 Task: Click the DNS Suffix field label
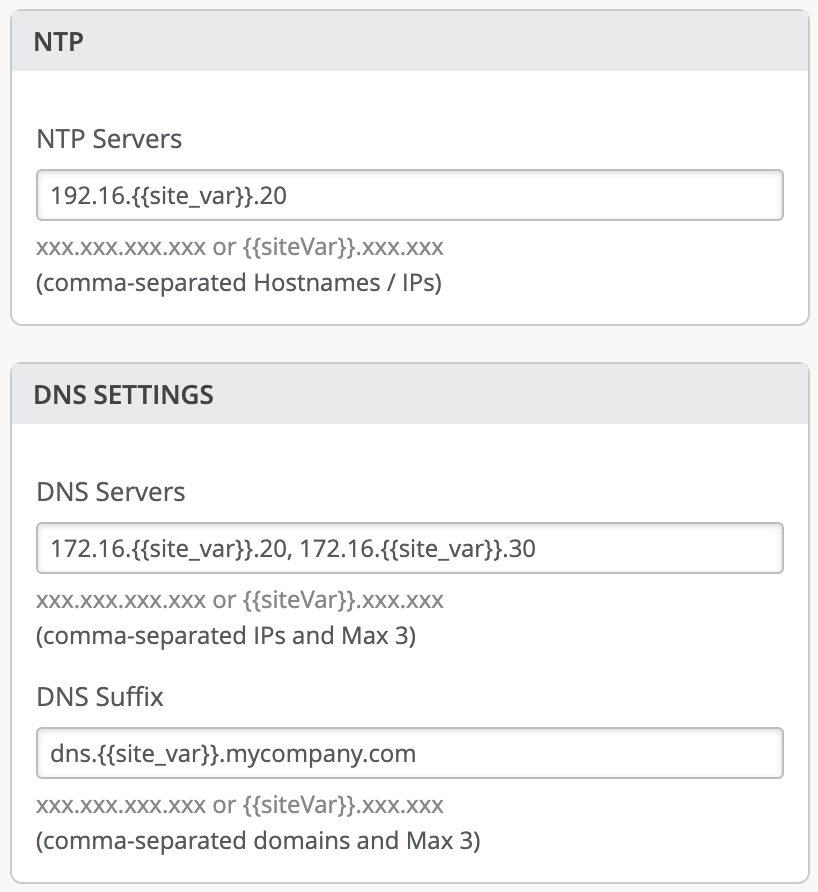99,697
